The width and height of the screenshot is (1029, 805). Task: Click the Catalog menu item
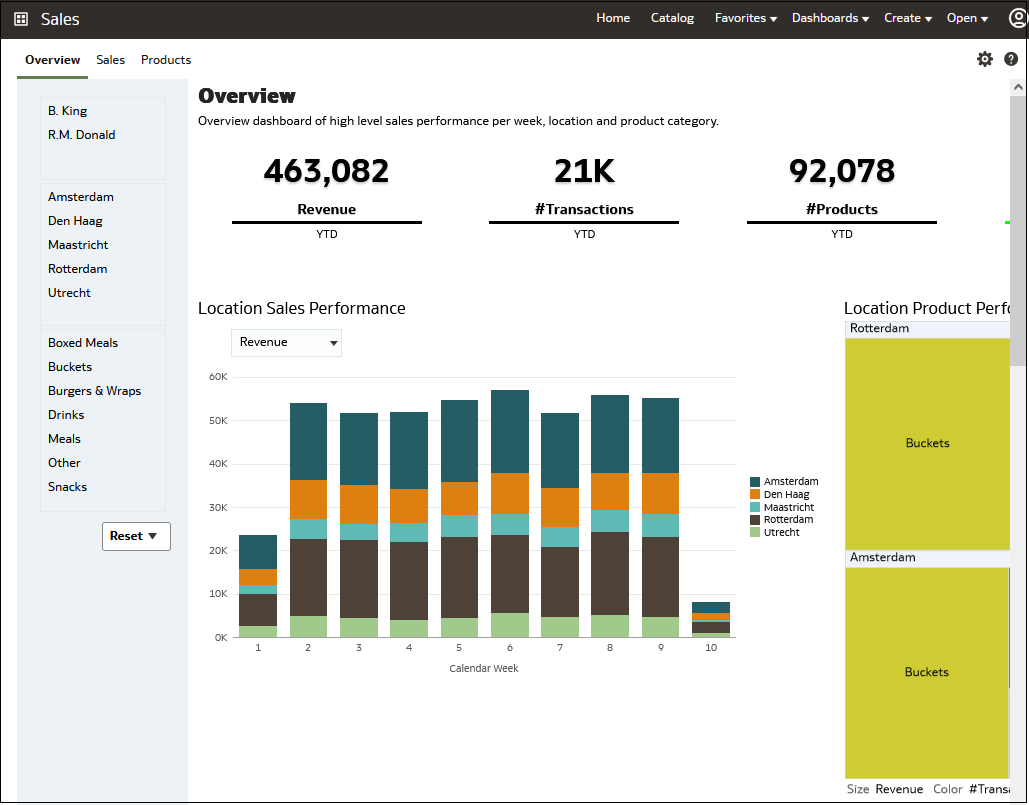[671, 18]
